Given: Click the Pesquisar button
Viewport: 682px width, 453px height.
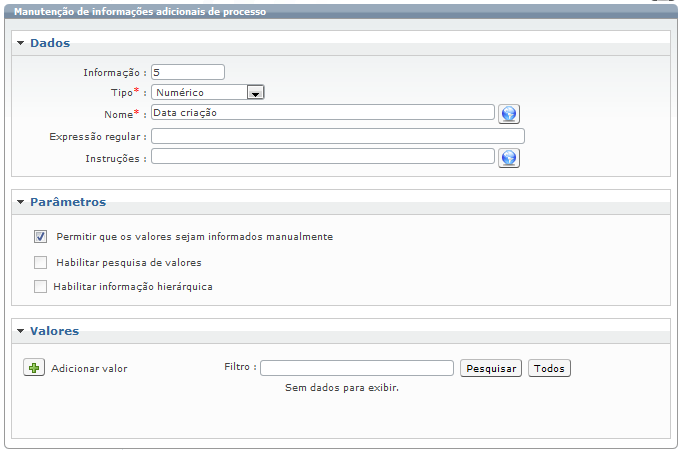Looking at the screenshot, I should 491,368.
